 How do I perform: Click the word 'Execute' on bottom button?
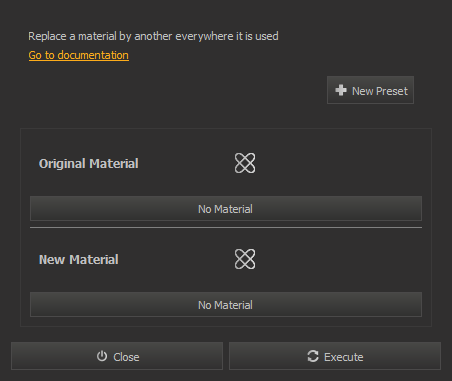tap(344, 357)
